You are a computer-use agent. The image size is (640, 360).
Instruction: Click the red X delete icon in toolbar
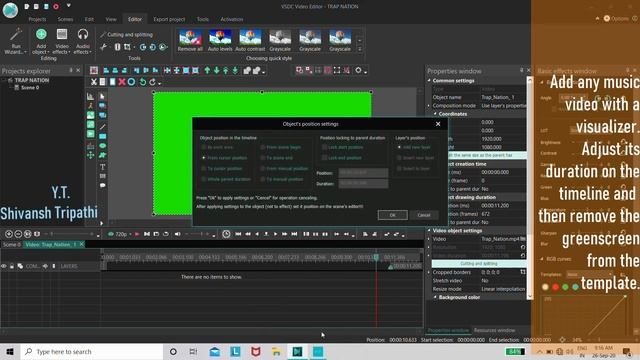[122, 82]
